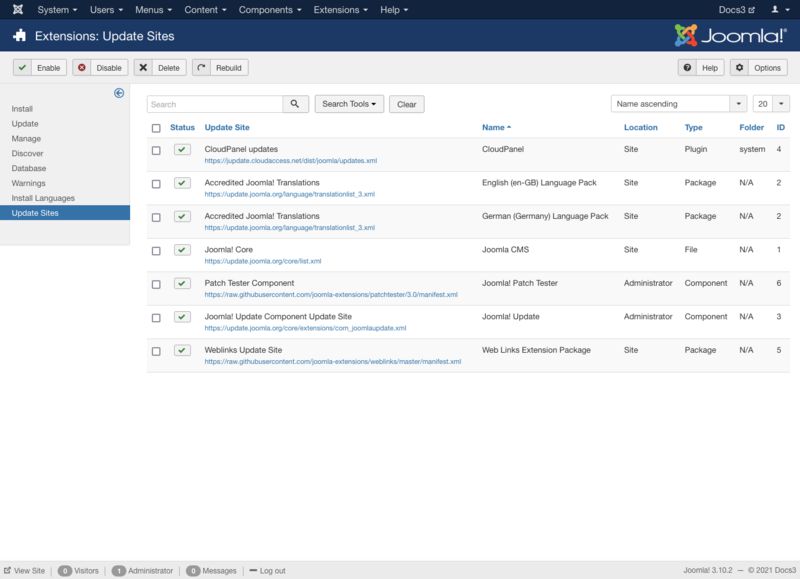Open the System menu
This screenshot has height=579, width=800.
point(57,10)
